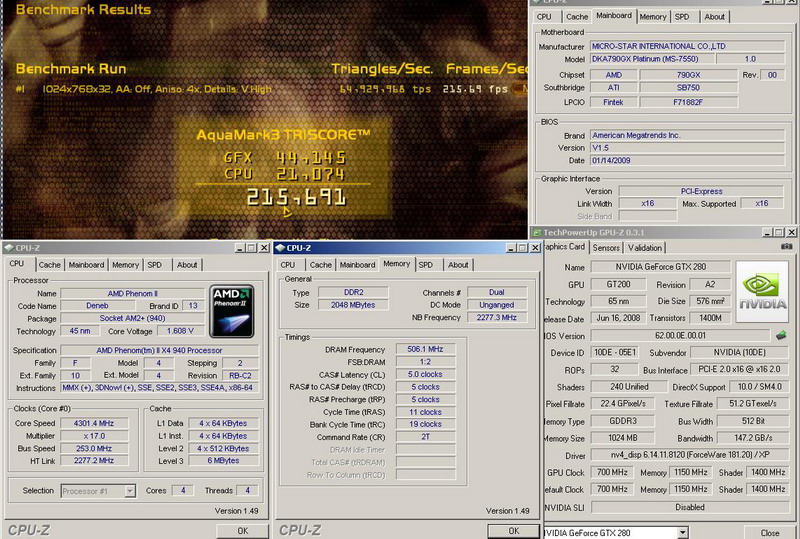This screenshot has height=539, width=800.
Task: Click the AMD Phenom II logo in CPU-Z
Action: 232,311
